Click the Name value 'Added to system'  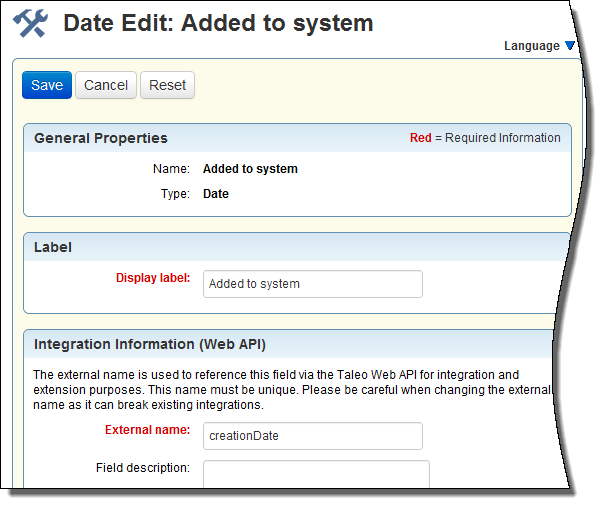pyautogui.click(x=250, y=169)
